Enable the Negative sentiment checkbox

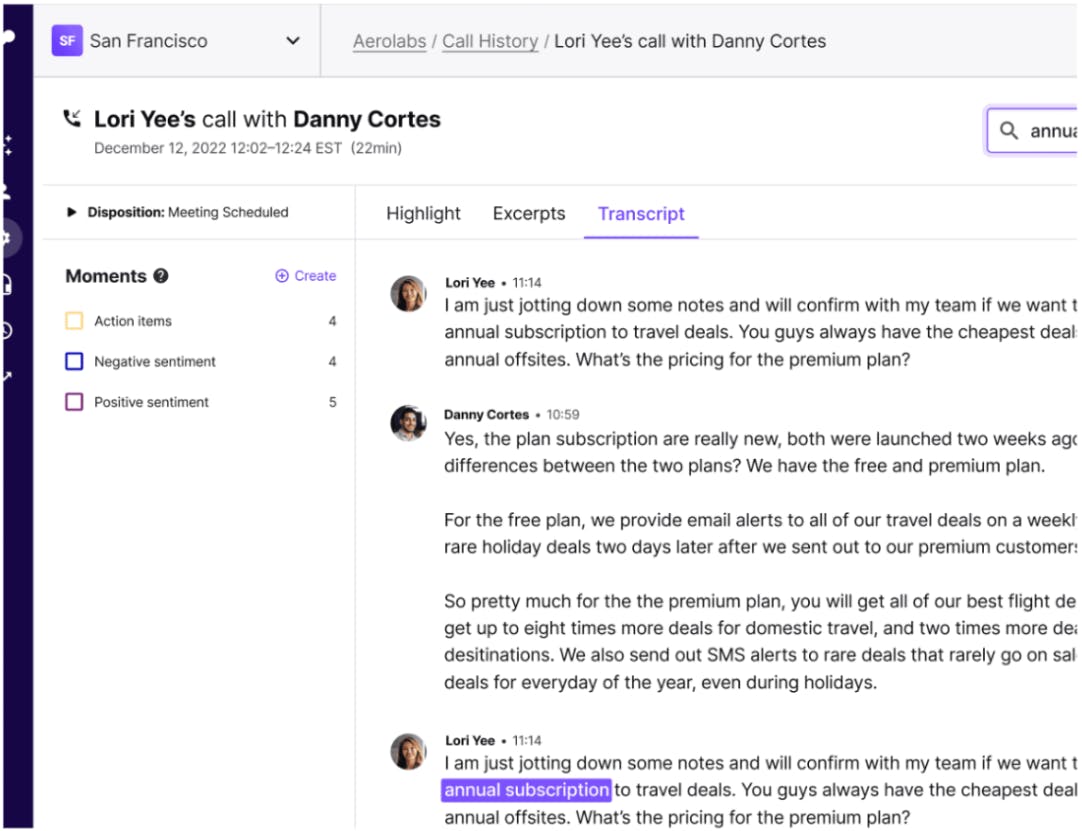coord(74,362)
